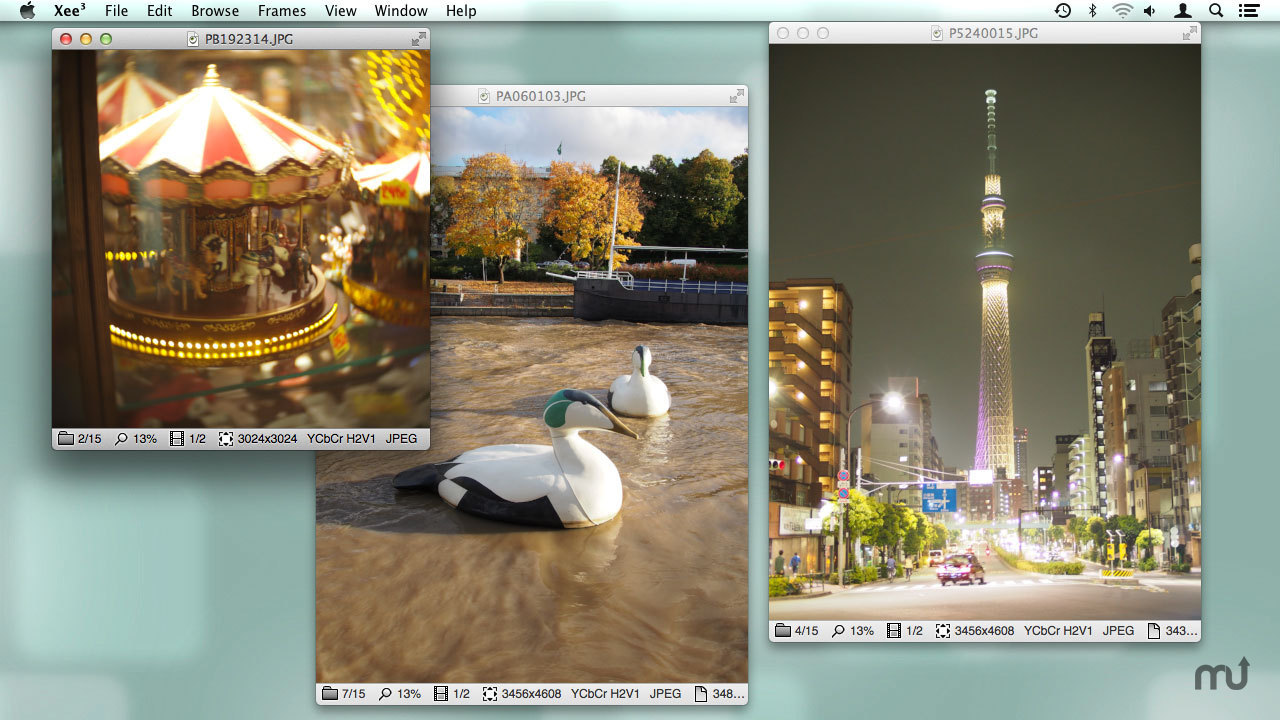Open the Frames menu
The image size is (1280, 720).
282,11
